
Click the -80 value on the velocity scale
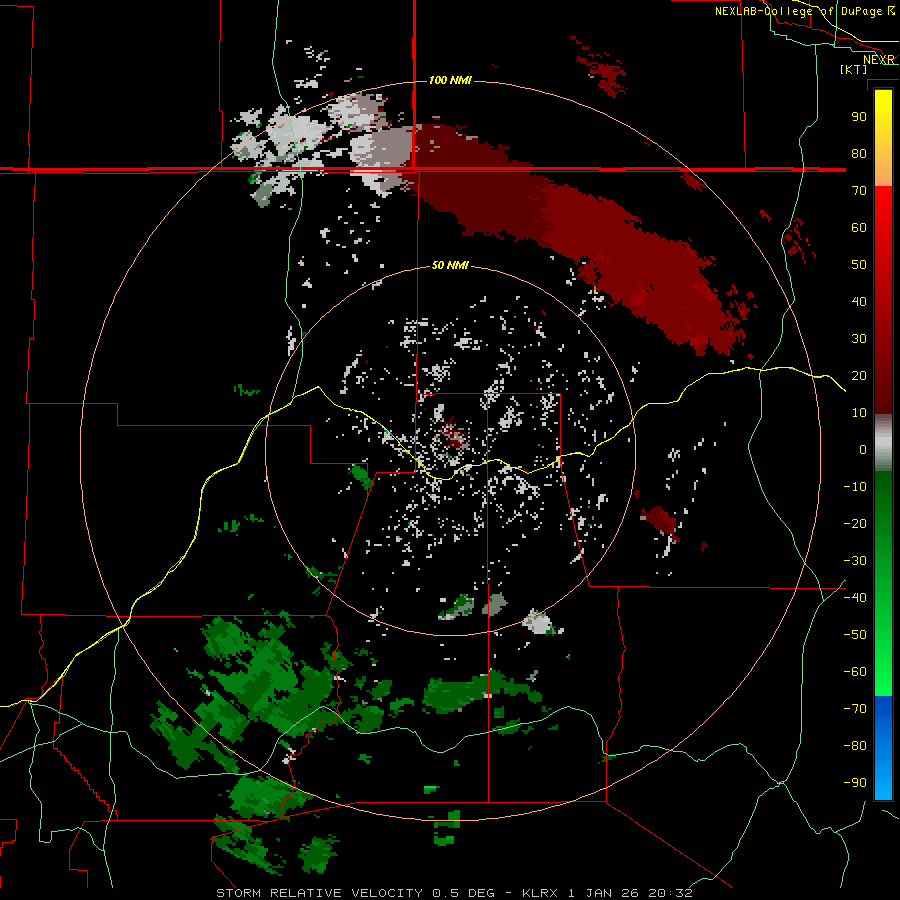[855, 746]
